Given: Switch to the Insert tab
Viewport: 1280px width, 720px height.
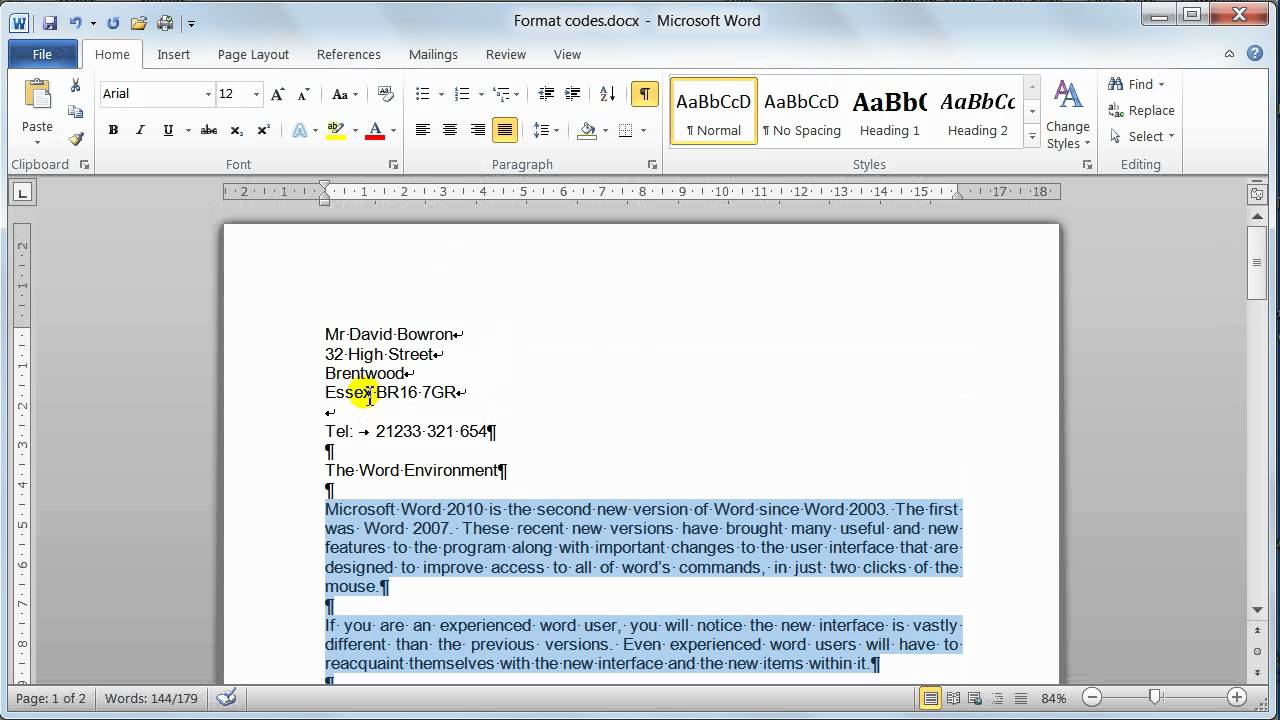Looking at the screenshot, I should point(174,54).
